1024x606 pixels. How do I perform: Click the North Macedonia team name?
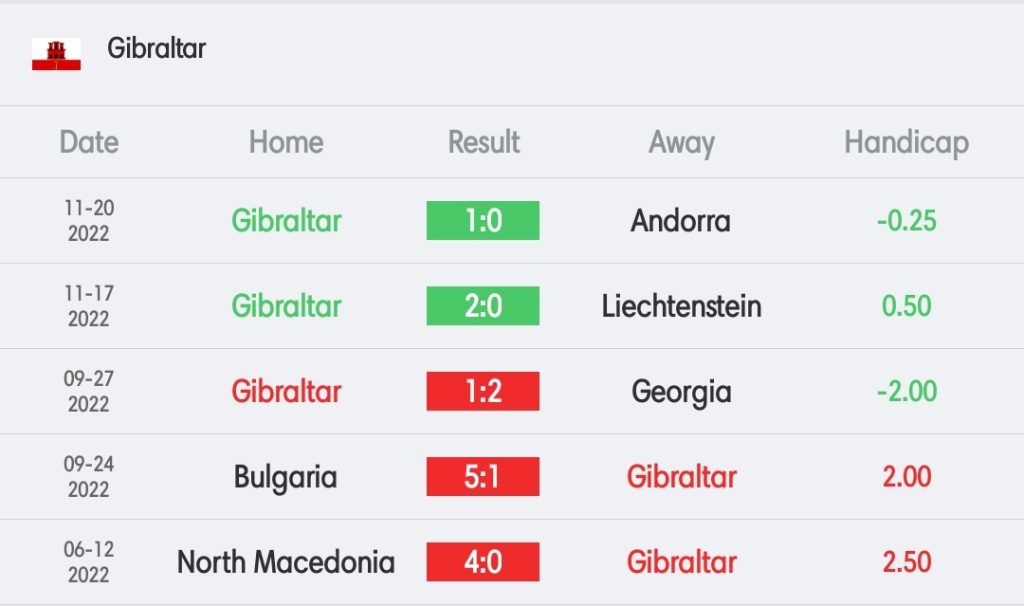[285, 562]
